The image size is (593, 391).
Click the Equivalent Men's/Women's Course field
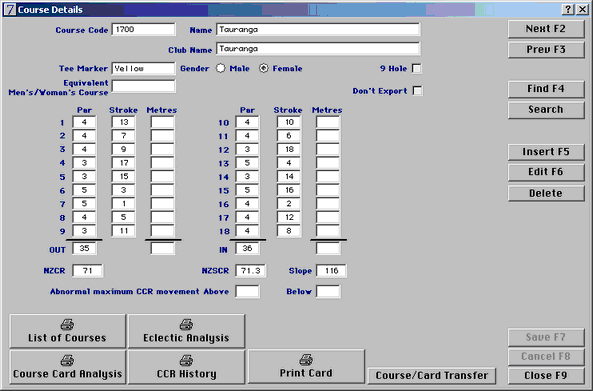(143, 86)
